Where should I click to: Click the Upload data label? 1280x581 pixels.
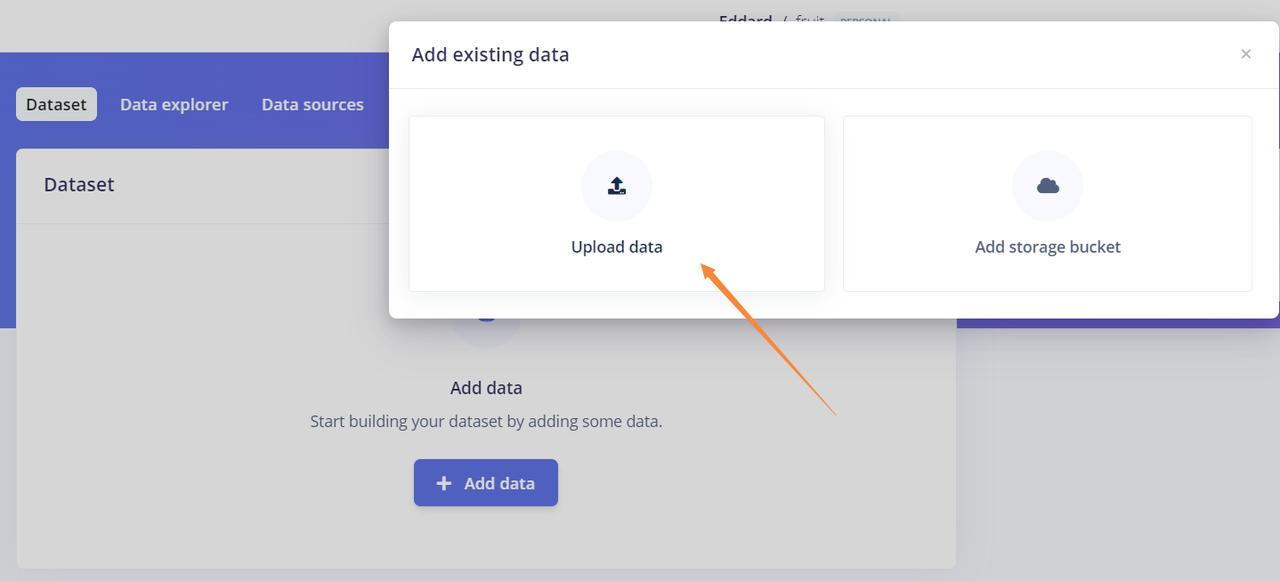(617, 247)
